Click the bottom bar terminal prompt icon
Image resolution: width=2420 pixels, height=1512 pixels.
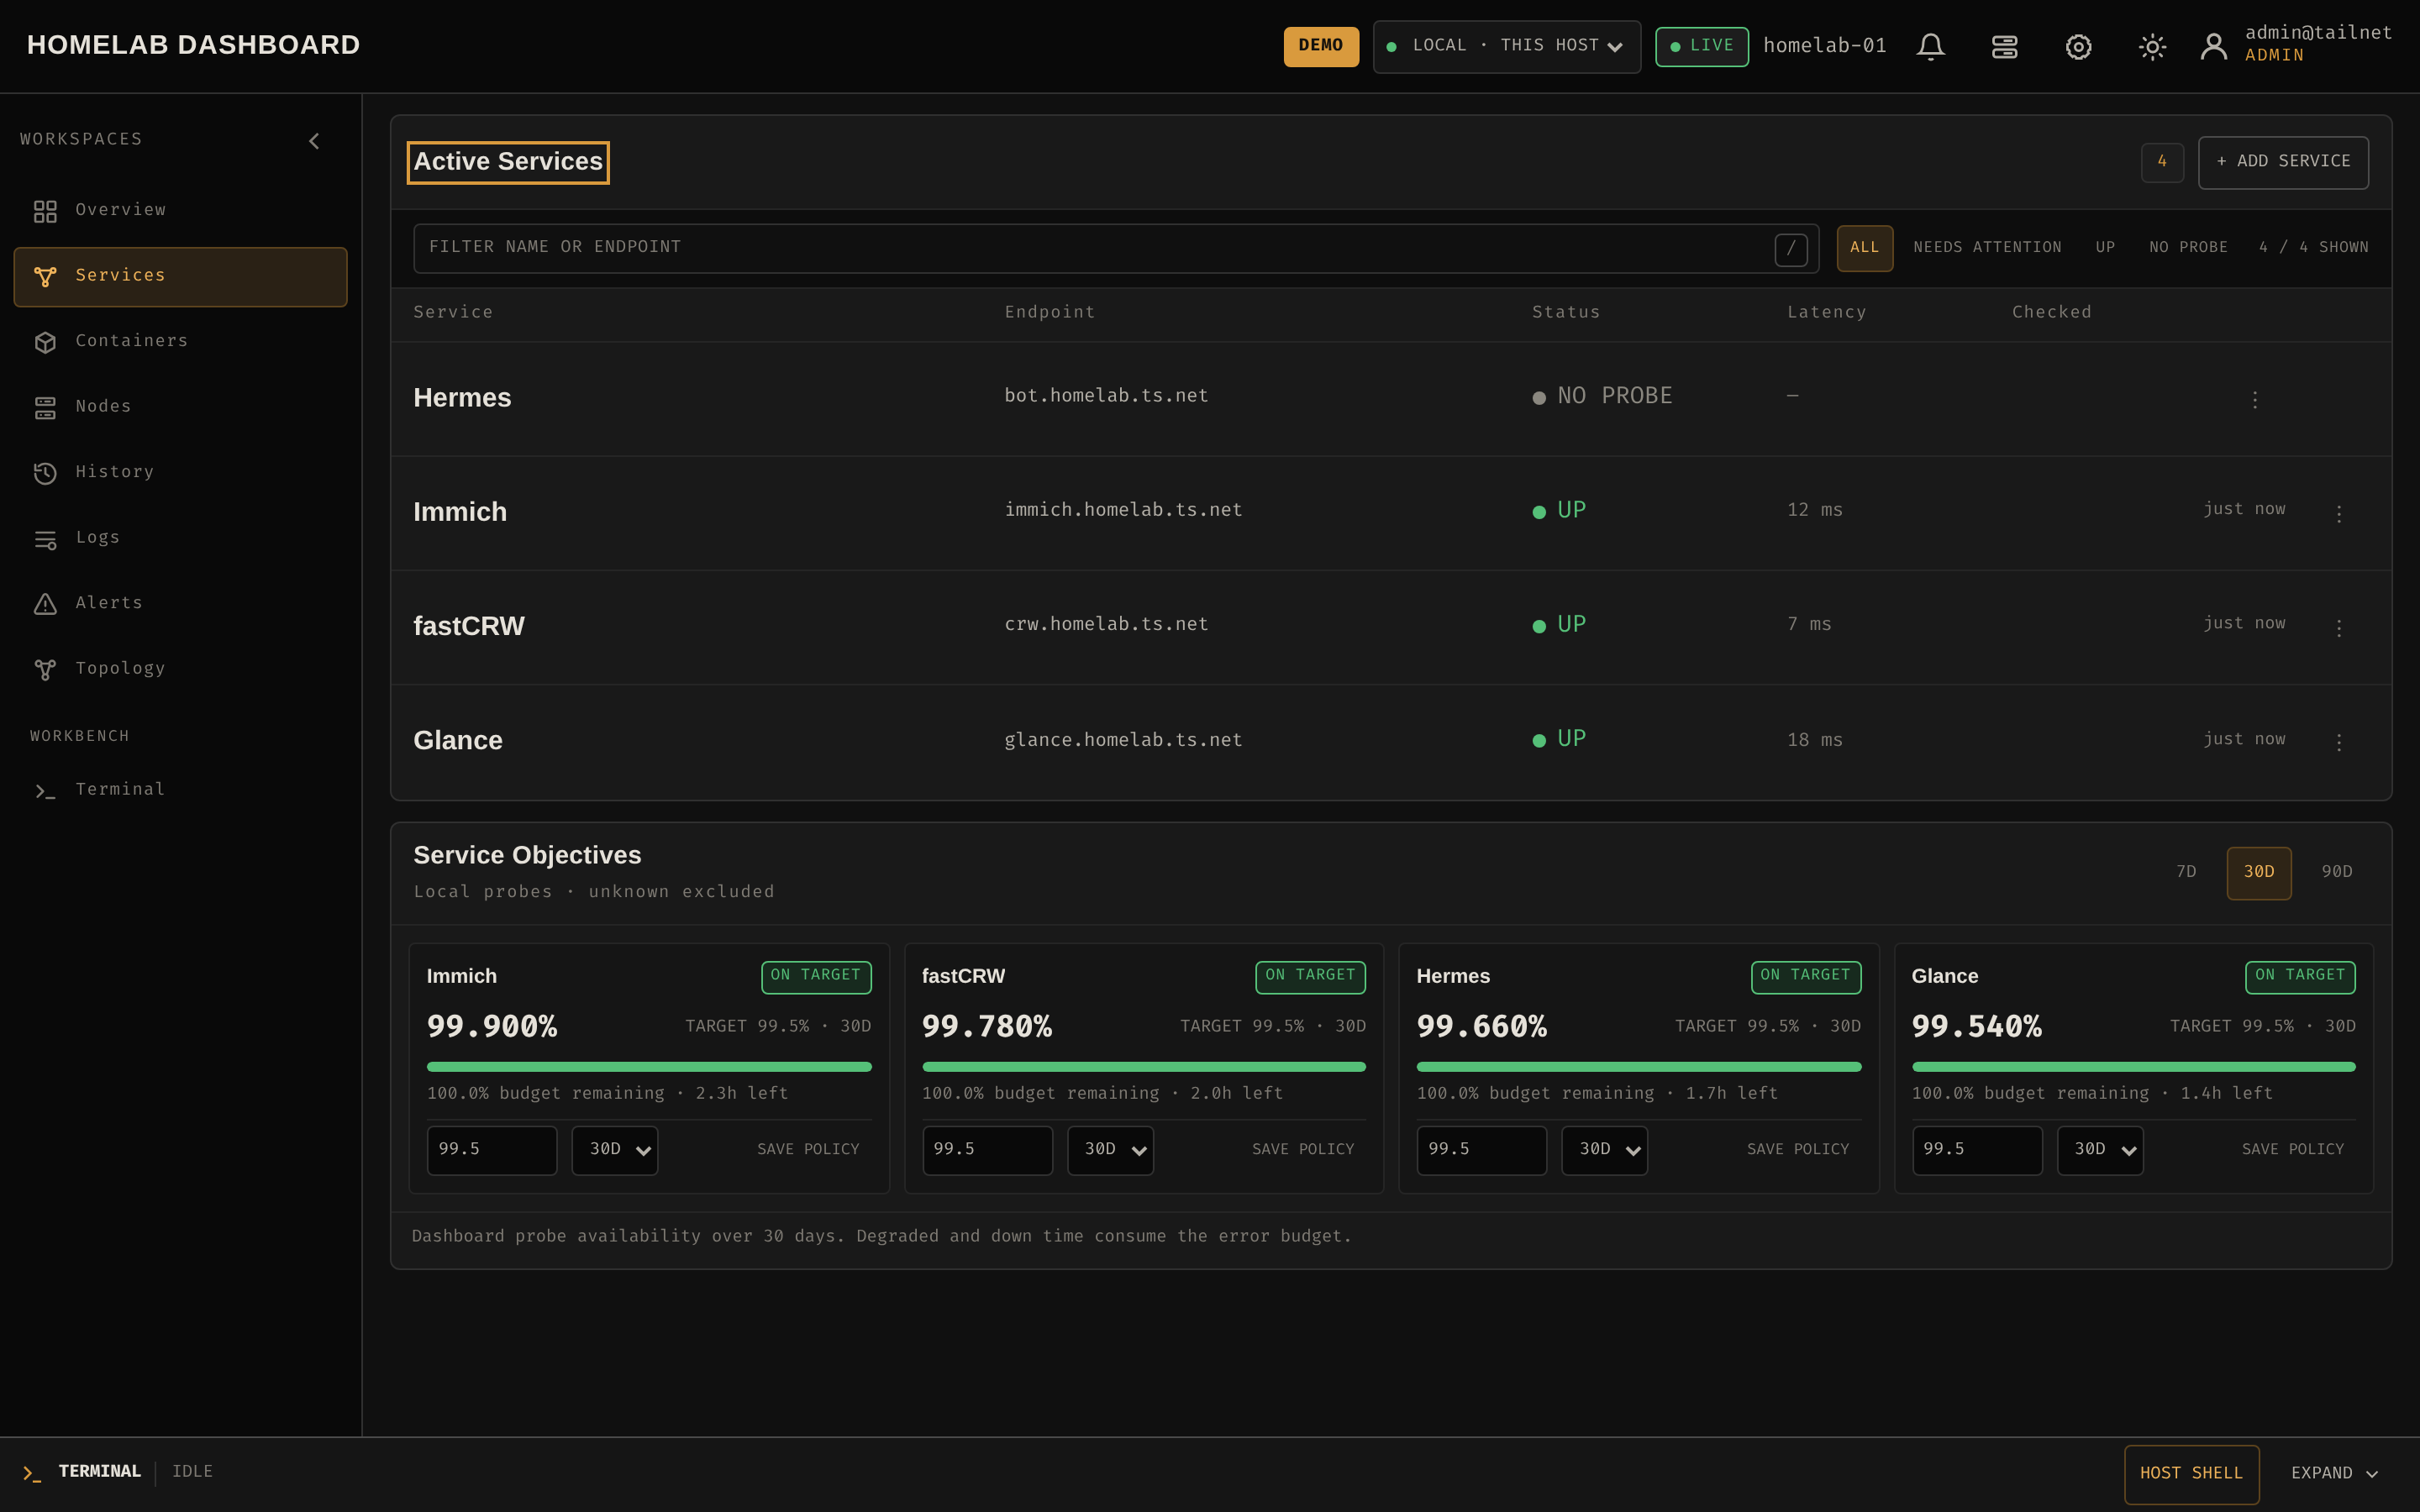32,1473
